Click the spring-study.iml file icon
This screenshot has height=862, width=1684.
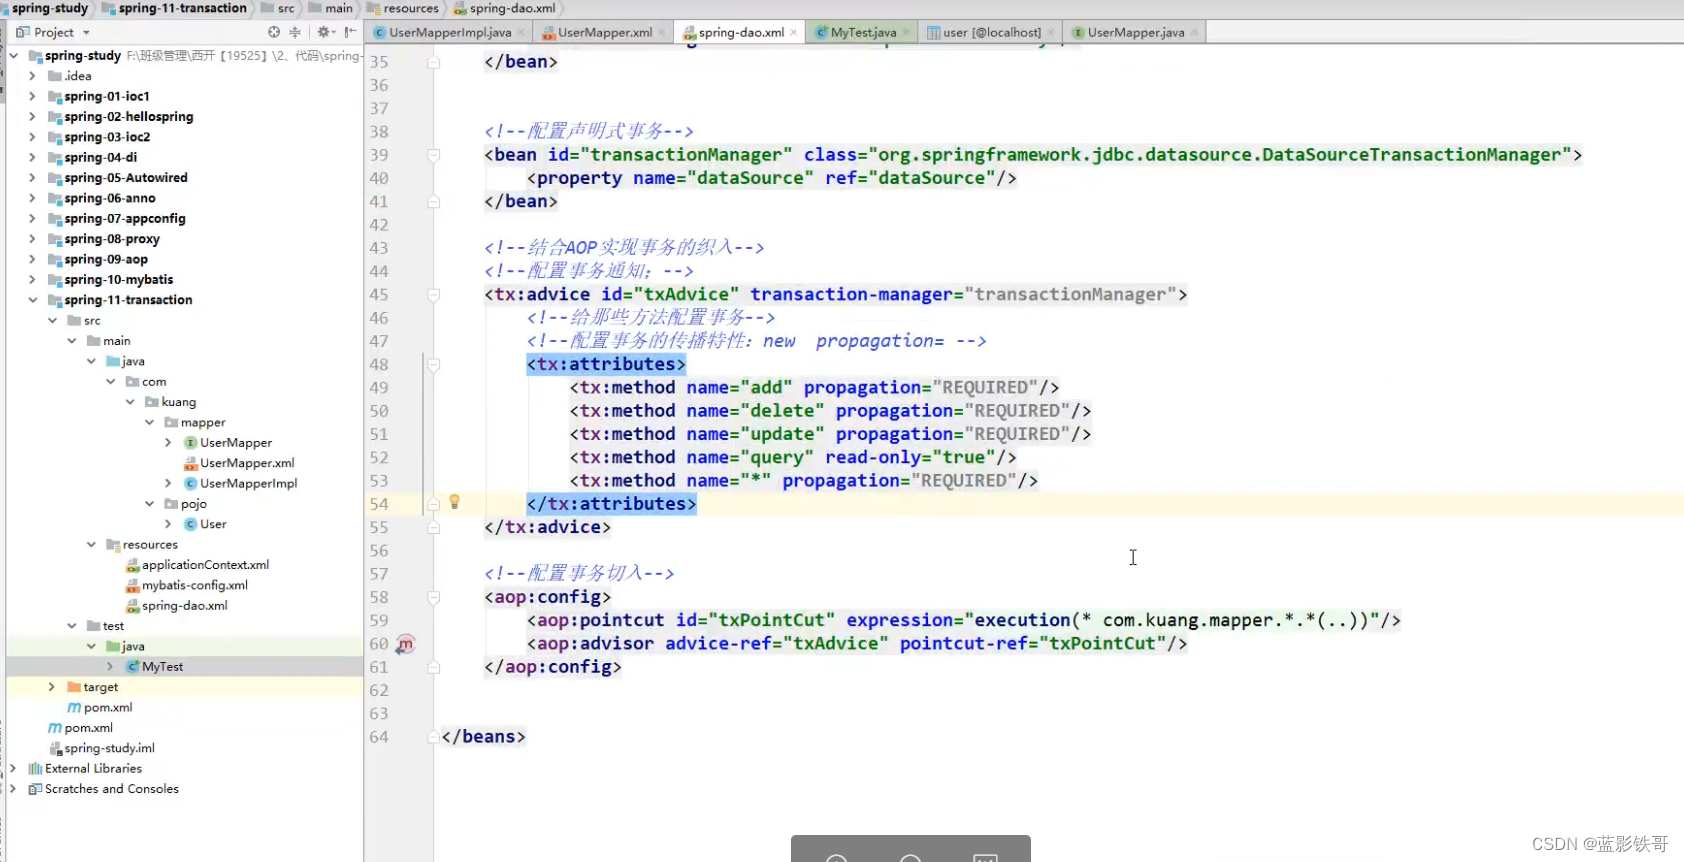click(55, 749)
